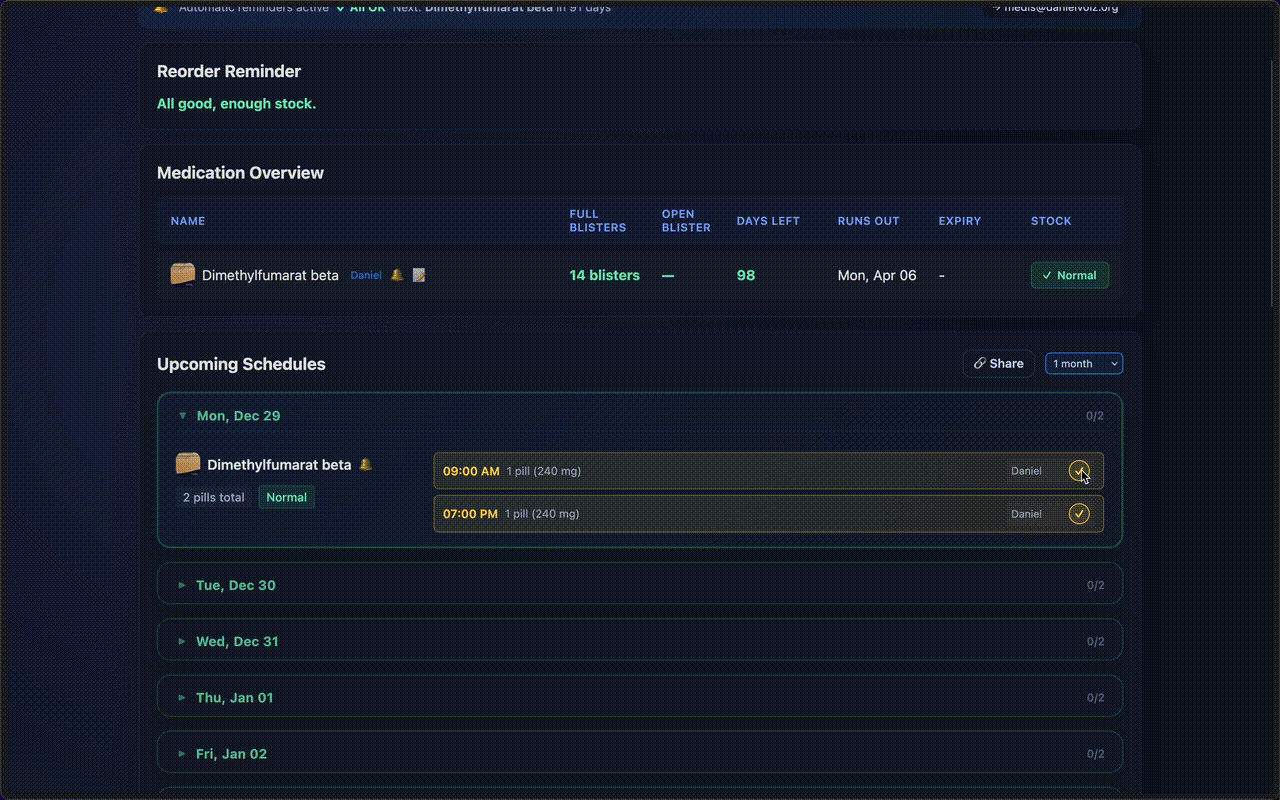The height and width of the screenshot is (800, 1280).
Task: Click the 0/2 counter on Mon, Dec 29
Action: (x=1095, y=416)
